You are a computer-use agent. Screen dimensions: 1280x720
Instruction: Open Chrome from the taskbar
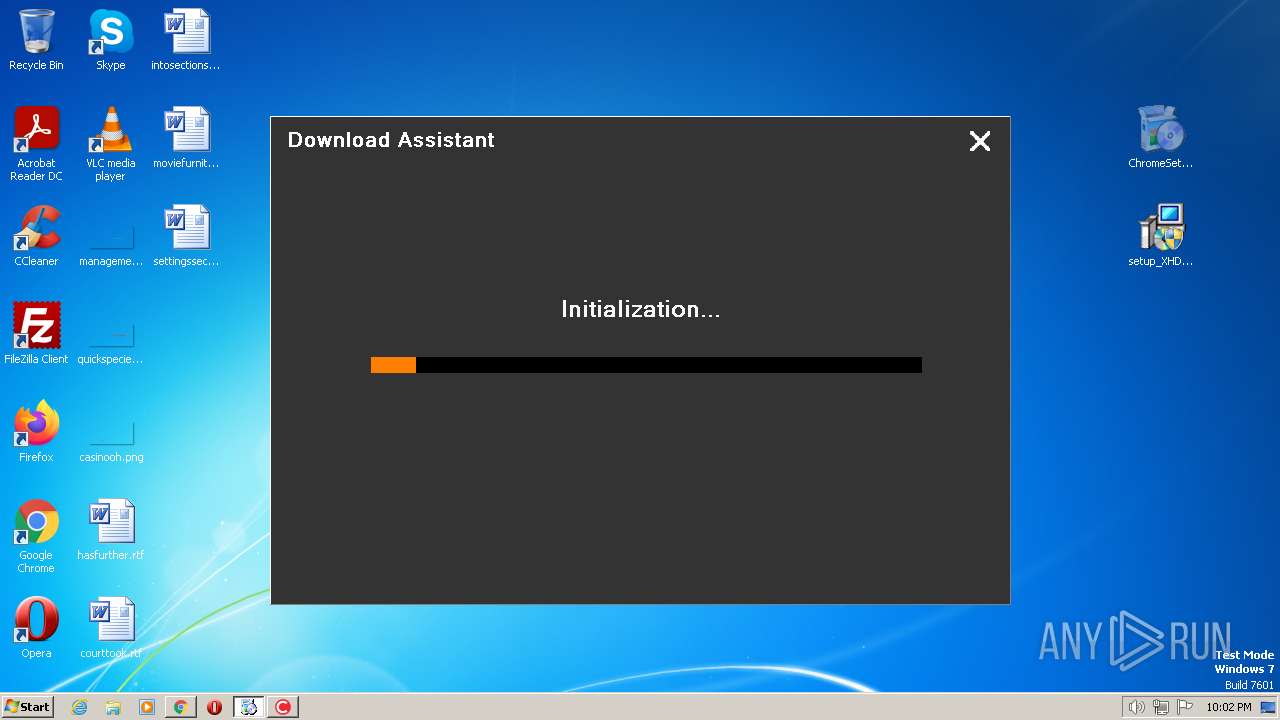(x=181, y=707)
